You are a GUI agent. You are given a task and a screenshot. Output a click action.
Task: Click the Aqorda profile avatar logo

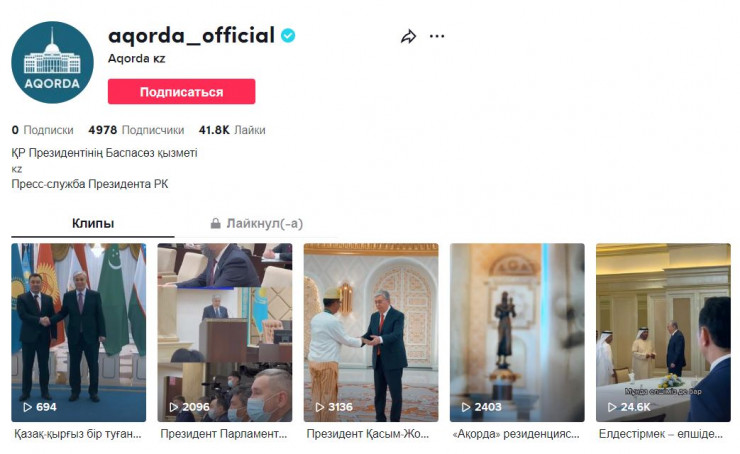tap(52, 62)
